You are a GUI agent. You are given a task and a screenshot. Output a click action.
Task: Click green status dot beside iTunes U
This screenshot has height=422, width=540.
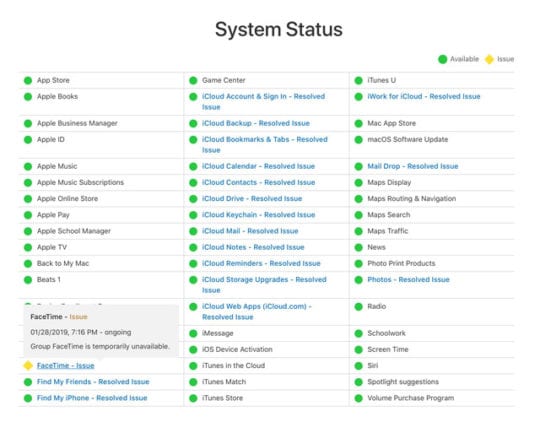point(359,81)
